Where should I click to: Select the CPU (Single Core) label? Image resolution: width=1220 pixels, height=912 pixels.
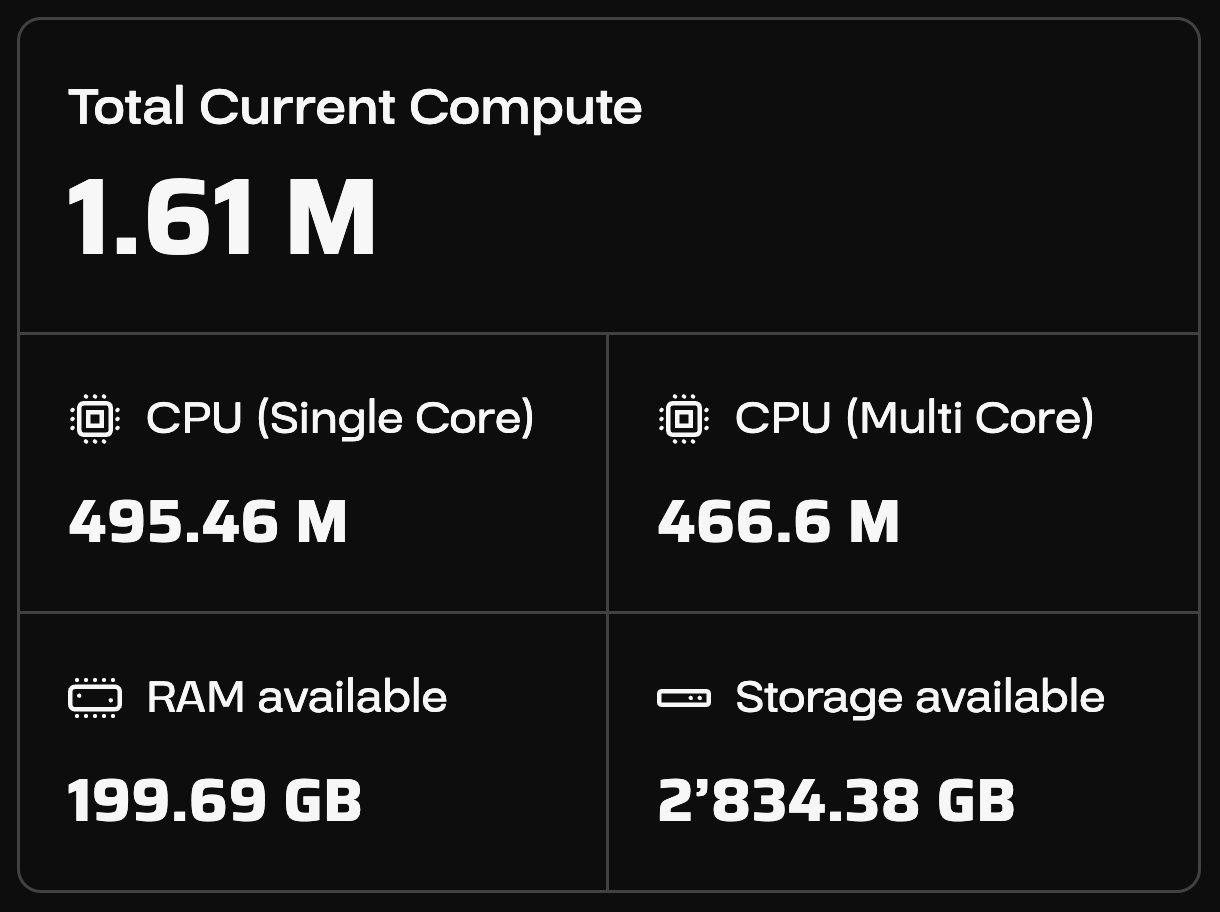click(x=340, y=418)
